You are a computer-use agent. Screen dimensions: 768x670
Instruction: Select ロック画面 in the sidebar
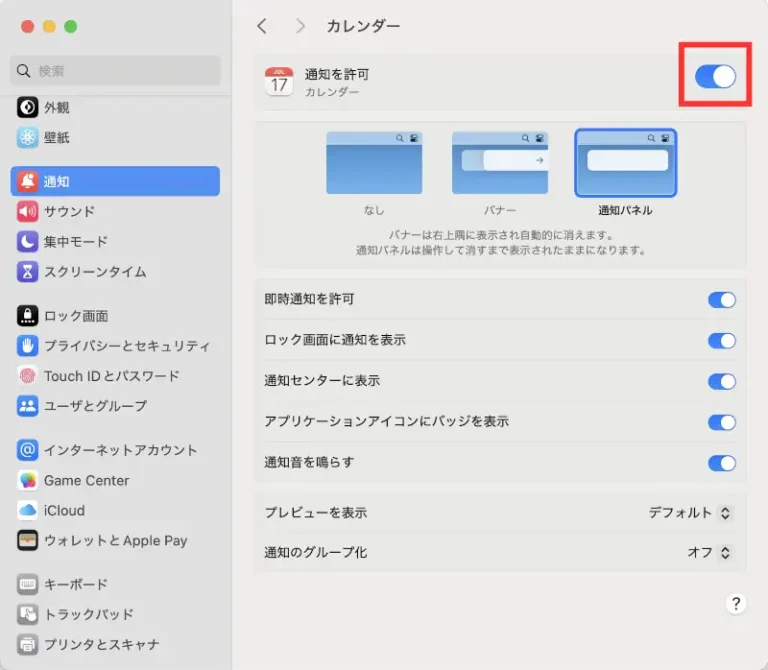point(76,316)
